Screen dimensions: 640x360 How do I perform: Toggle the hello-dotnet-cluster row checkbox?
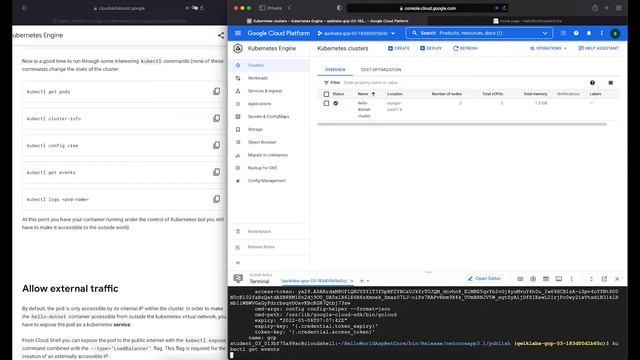tap(326, 103)
